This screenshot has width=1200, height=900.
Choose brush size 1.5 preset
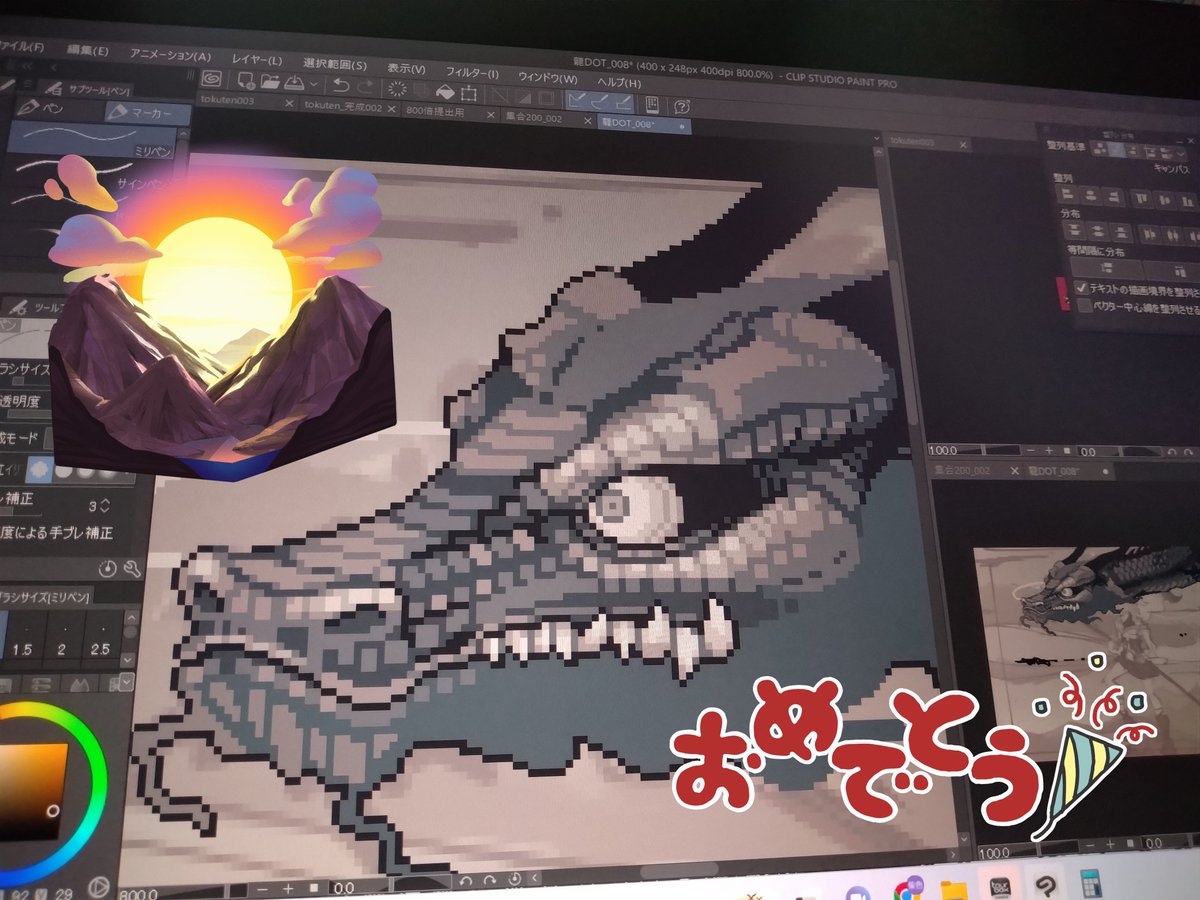[23, 640]
